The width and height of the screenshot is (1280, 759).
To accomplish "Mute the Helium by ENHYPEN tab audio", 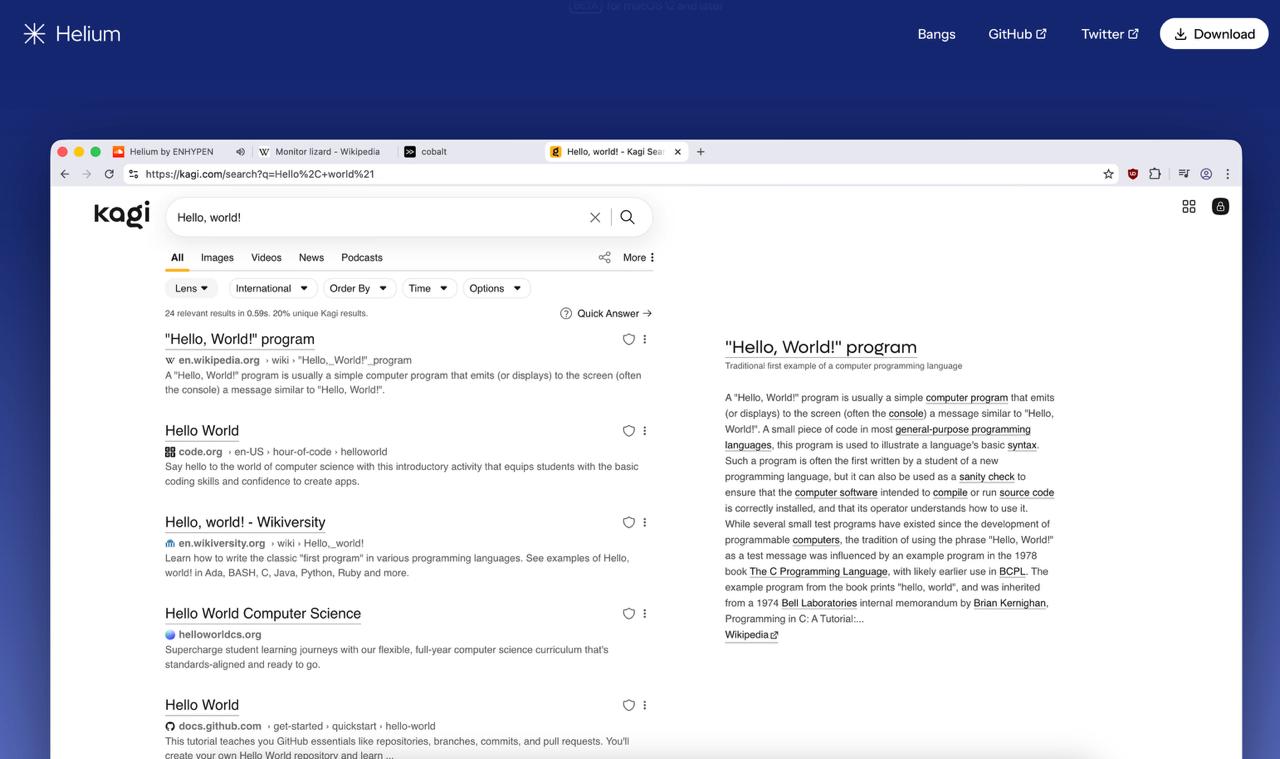I will tap(240, 152).
